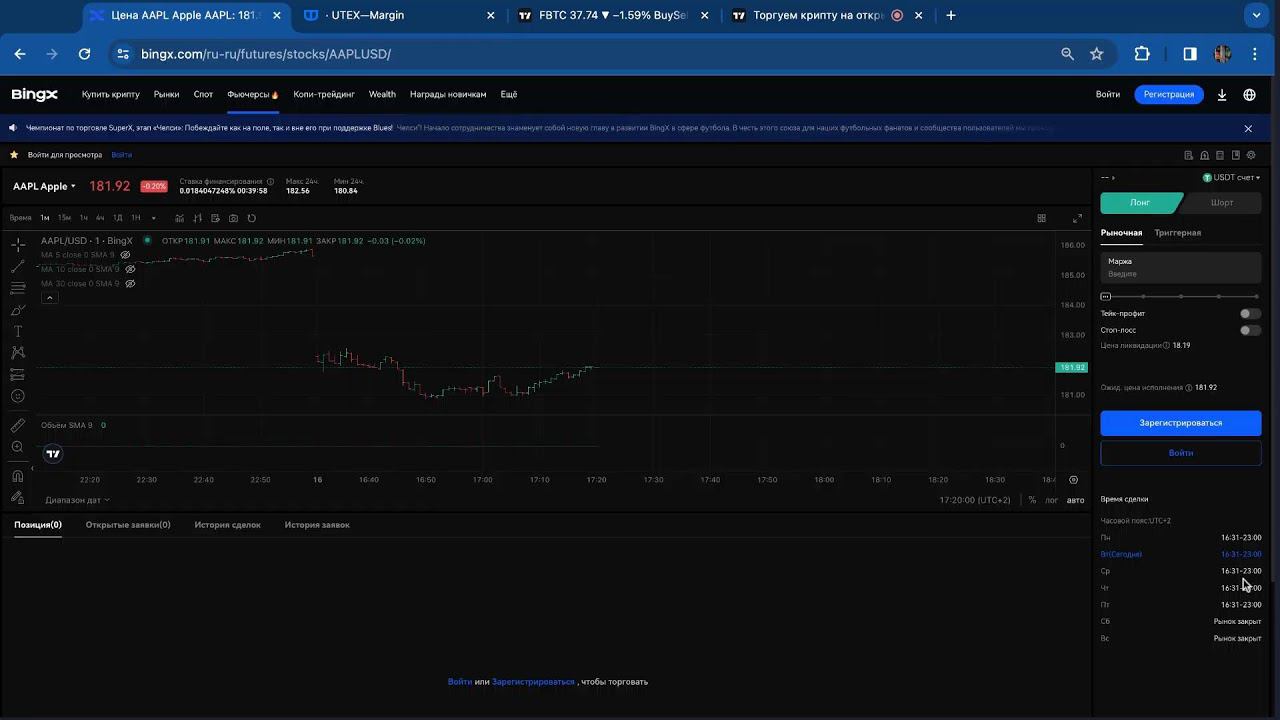Screen dimensions: 1280x720
Task: Open the forecasting and measuring tools
Action: 18,375
